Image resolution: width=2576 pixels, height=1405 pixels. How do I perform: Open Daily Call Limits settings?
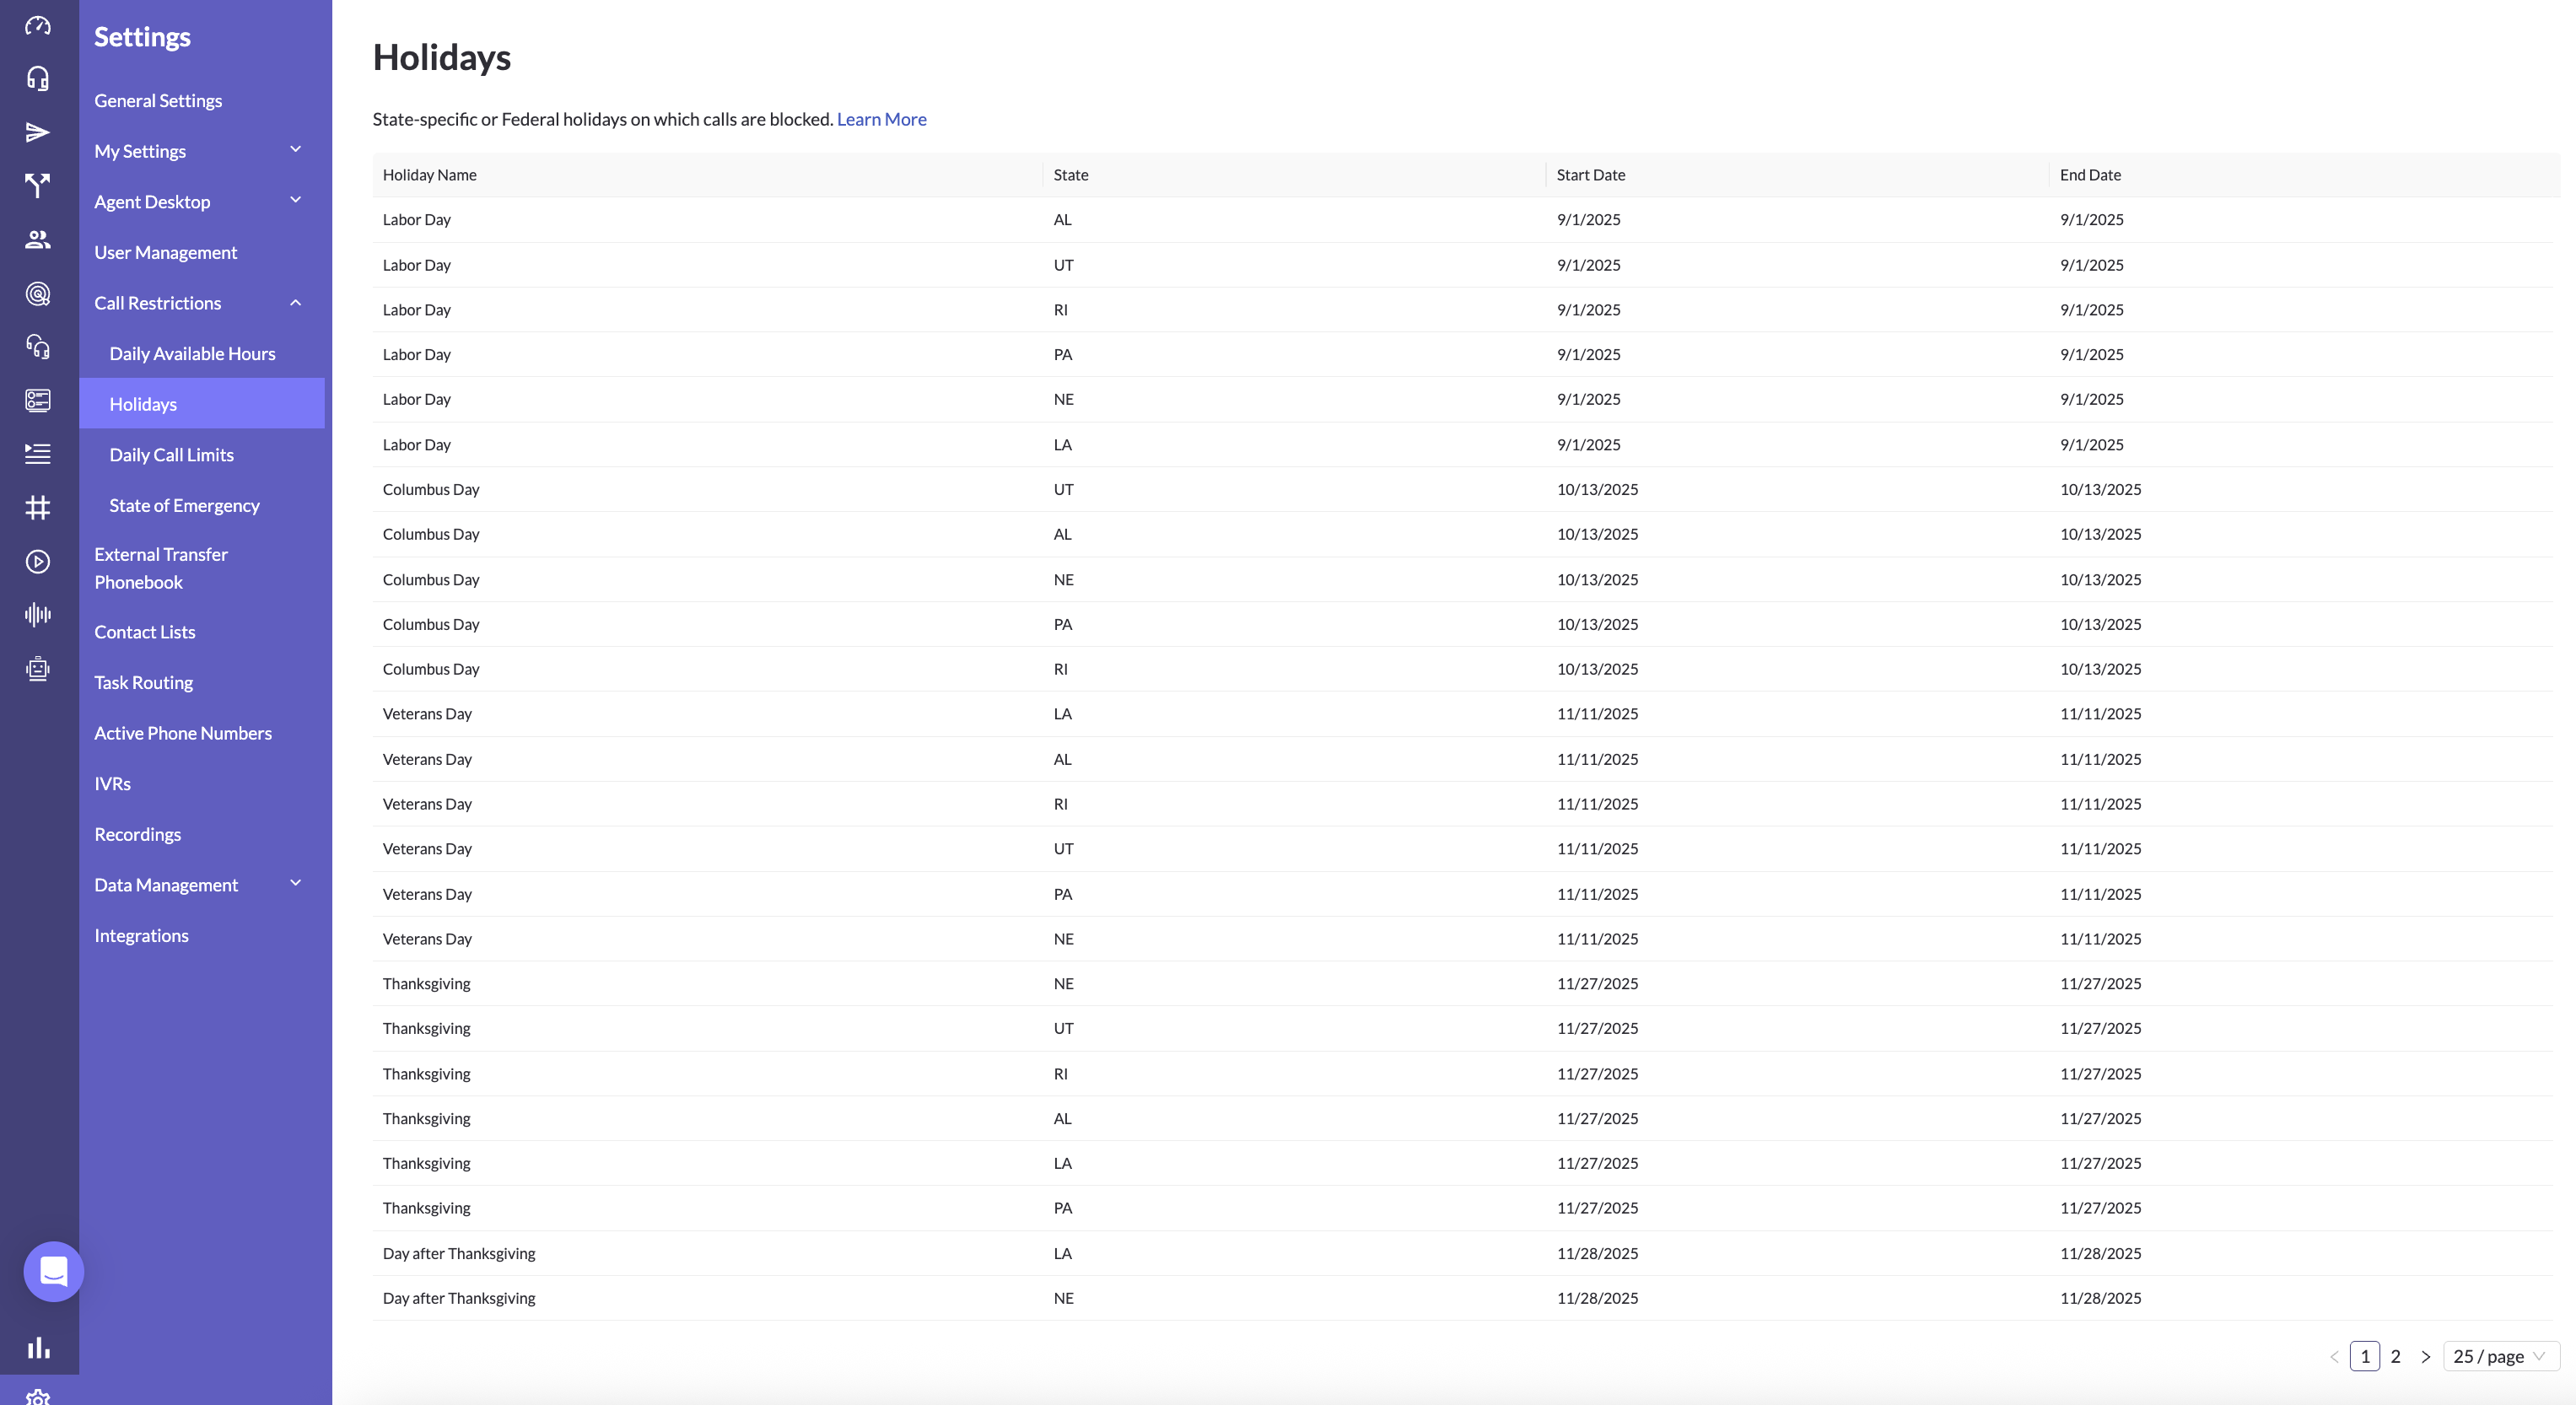(171, 454)
